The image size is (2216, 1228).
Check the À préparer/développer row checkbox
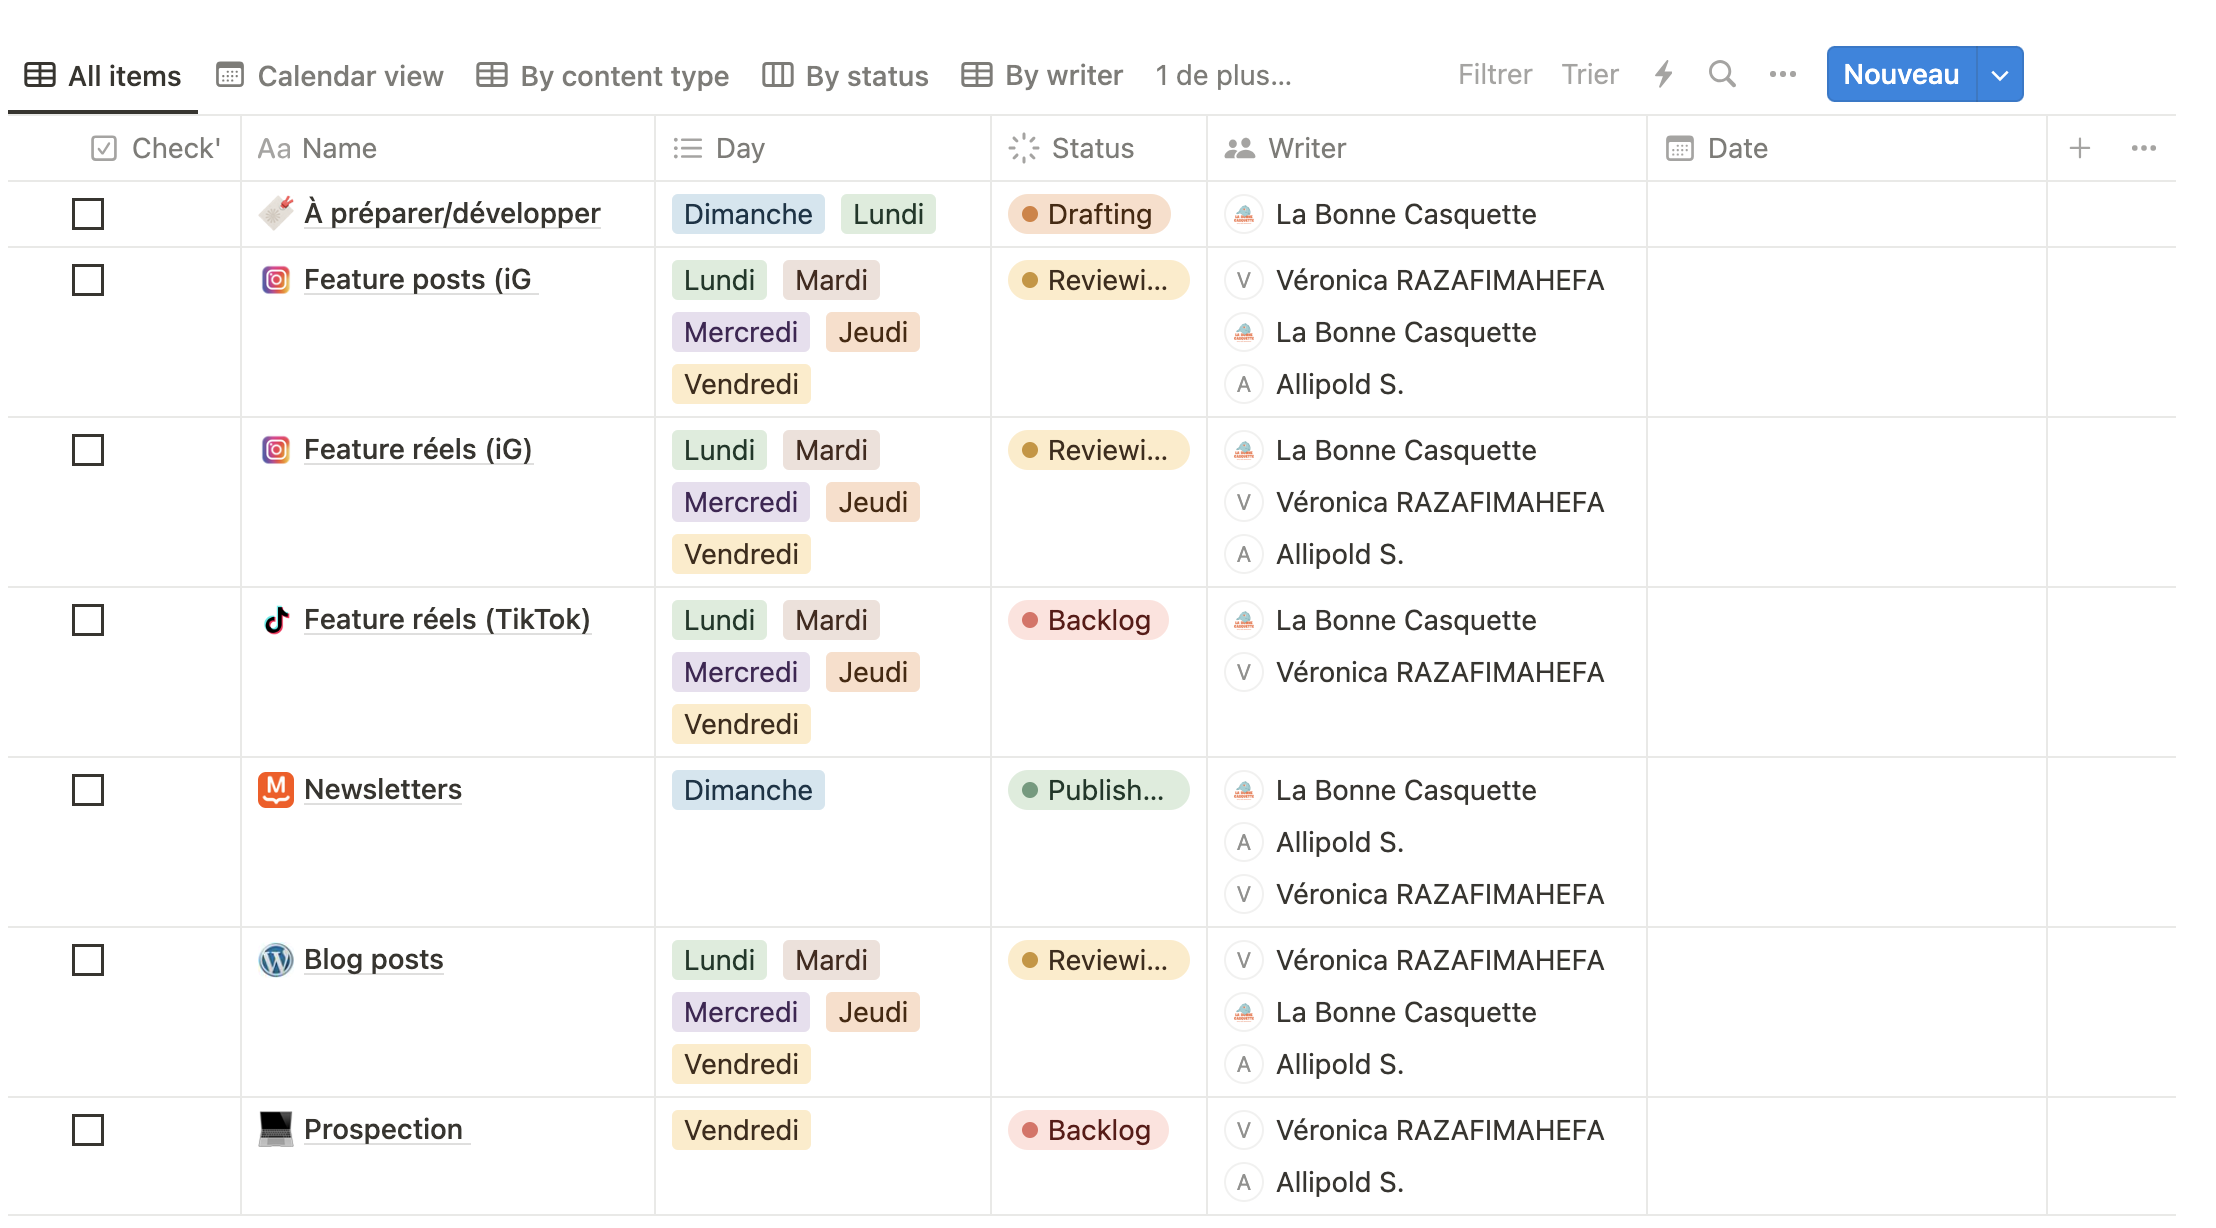pyautogui.click(x=88, y=214)
